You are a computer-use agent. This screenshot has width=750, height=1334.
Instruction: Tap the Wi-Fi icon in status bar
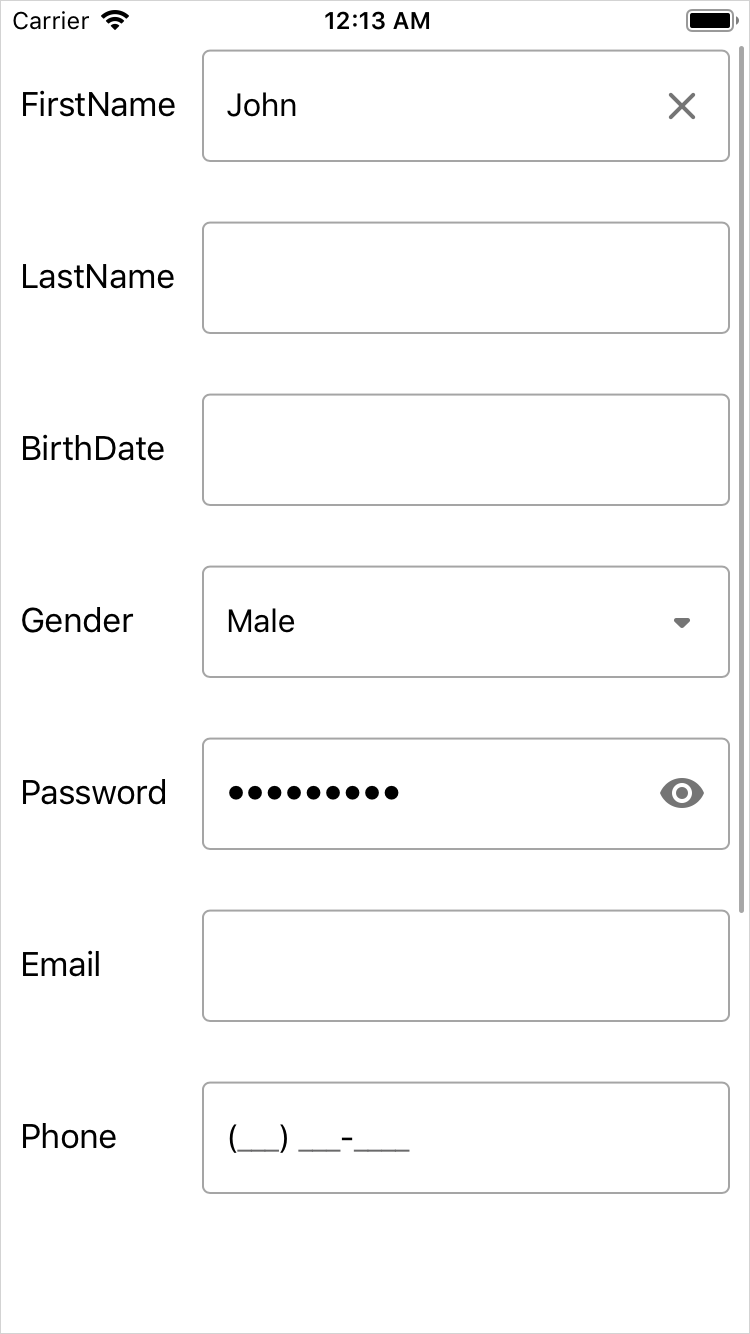coord(116,20)
